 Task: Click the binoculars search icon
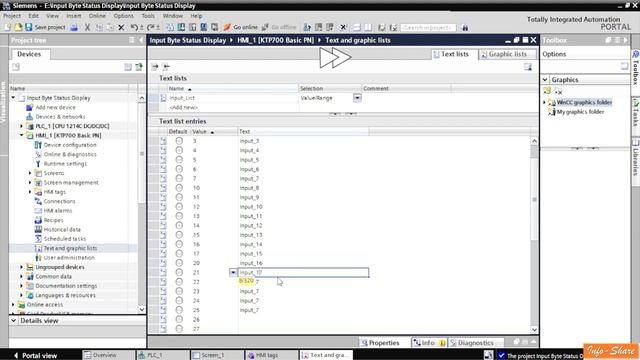tap(465, 27)
